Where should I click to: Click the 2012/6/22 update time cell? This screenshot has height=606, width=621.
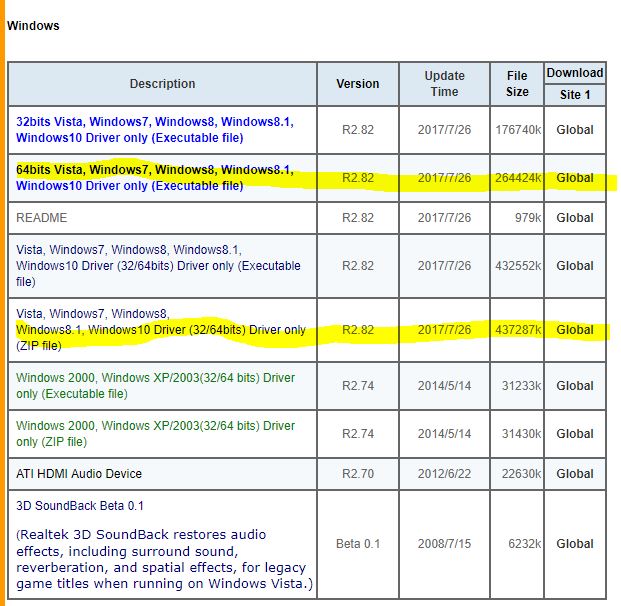tap(444, 473)
